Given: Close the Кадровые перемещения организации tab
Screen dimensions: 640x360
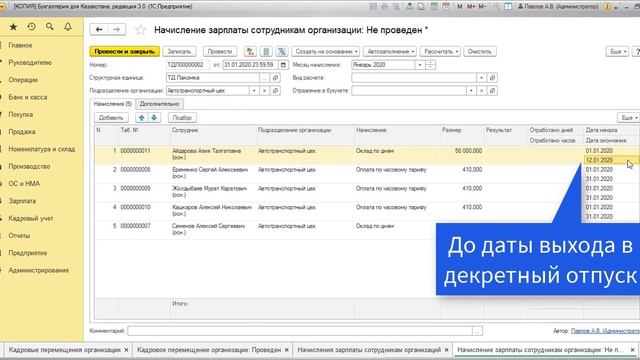Looking at the screenshot, I should pyautogui.click(x=126, y=350).
